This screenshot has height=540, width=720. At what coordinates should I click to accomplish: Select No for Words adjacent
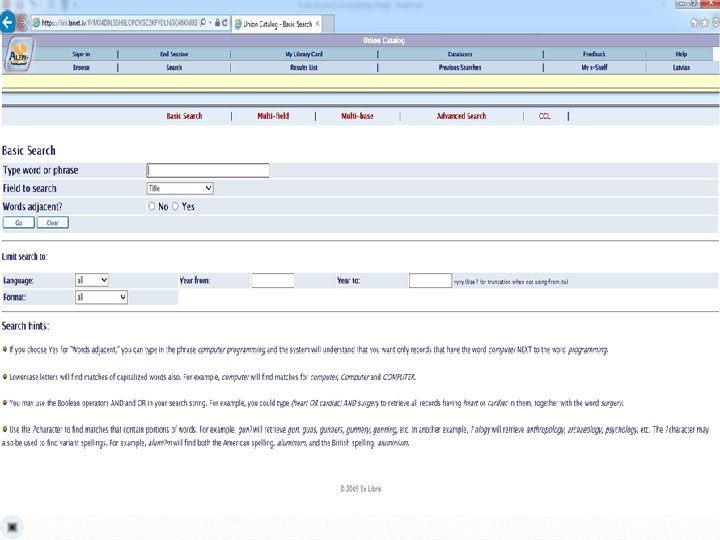coord(152,207)
